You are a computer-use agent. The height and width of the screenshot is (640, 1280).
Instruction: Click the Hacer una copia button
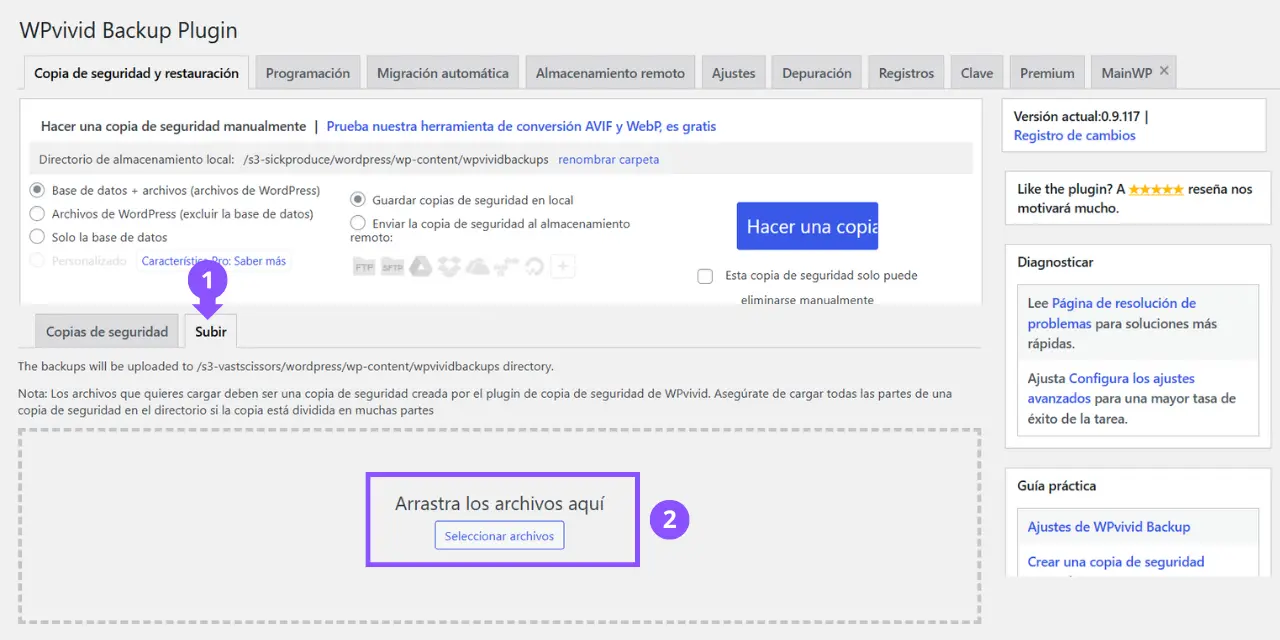pyautogui.click(x=807, y=226)
